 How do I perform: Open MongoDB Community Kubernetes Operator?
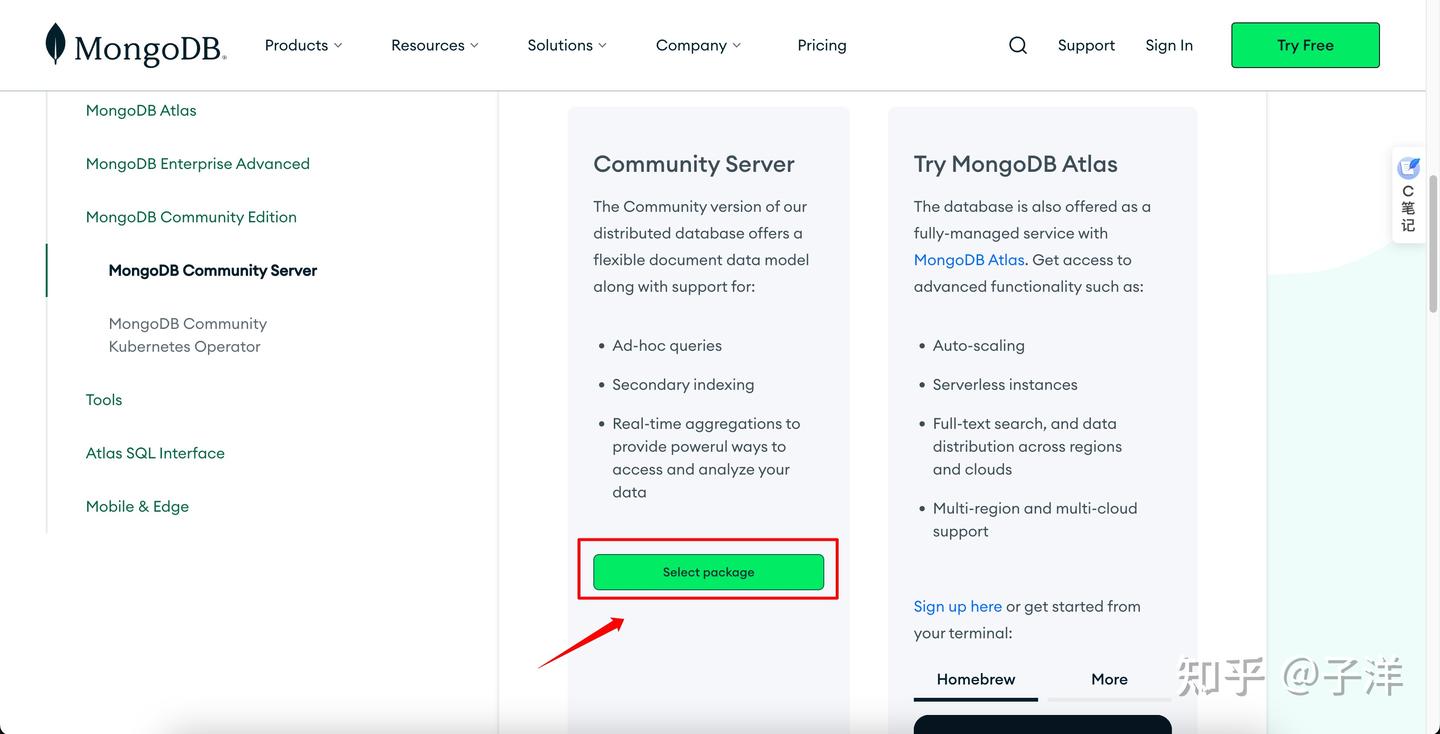[187, 334]
